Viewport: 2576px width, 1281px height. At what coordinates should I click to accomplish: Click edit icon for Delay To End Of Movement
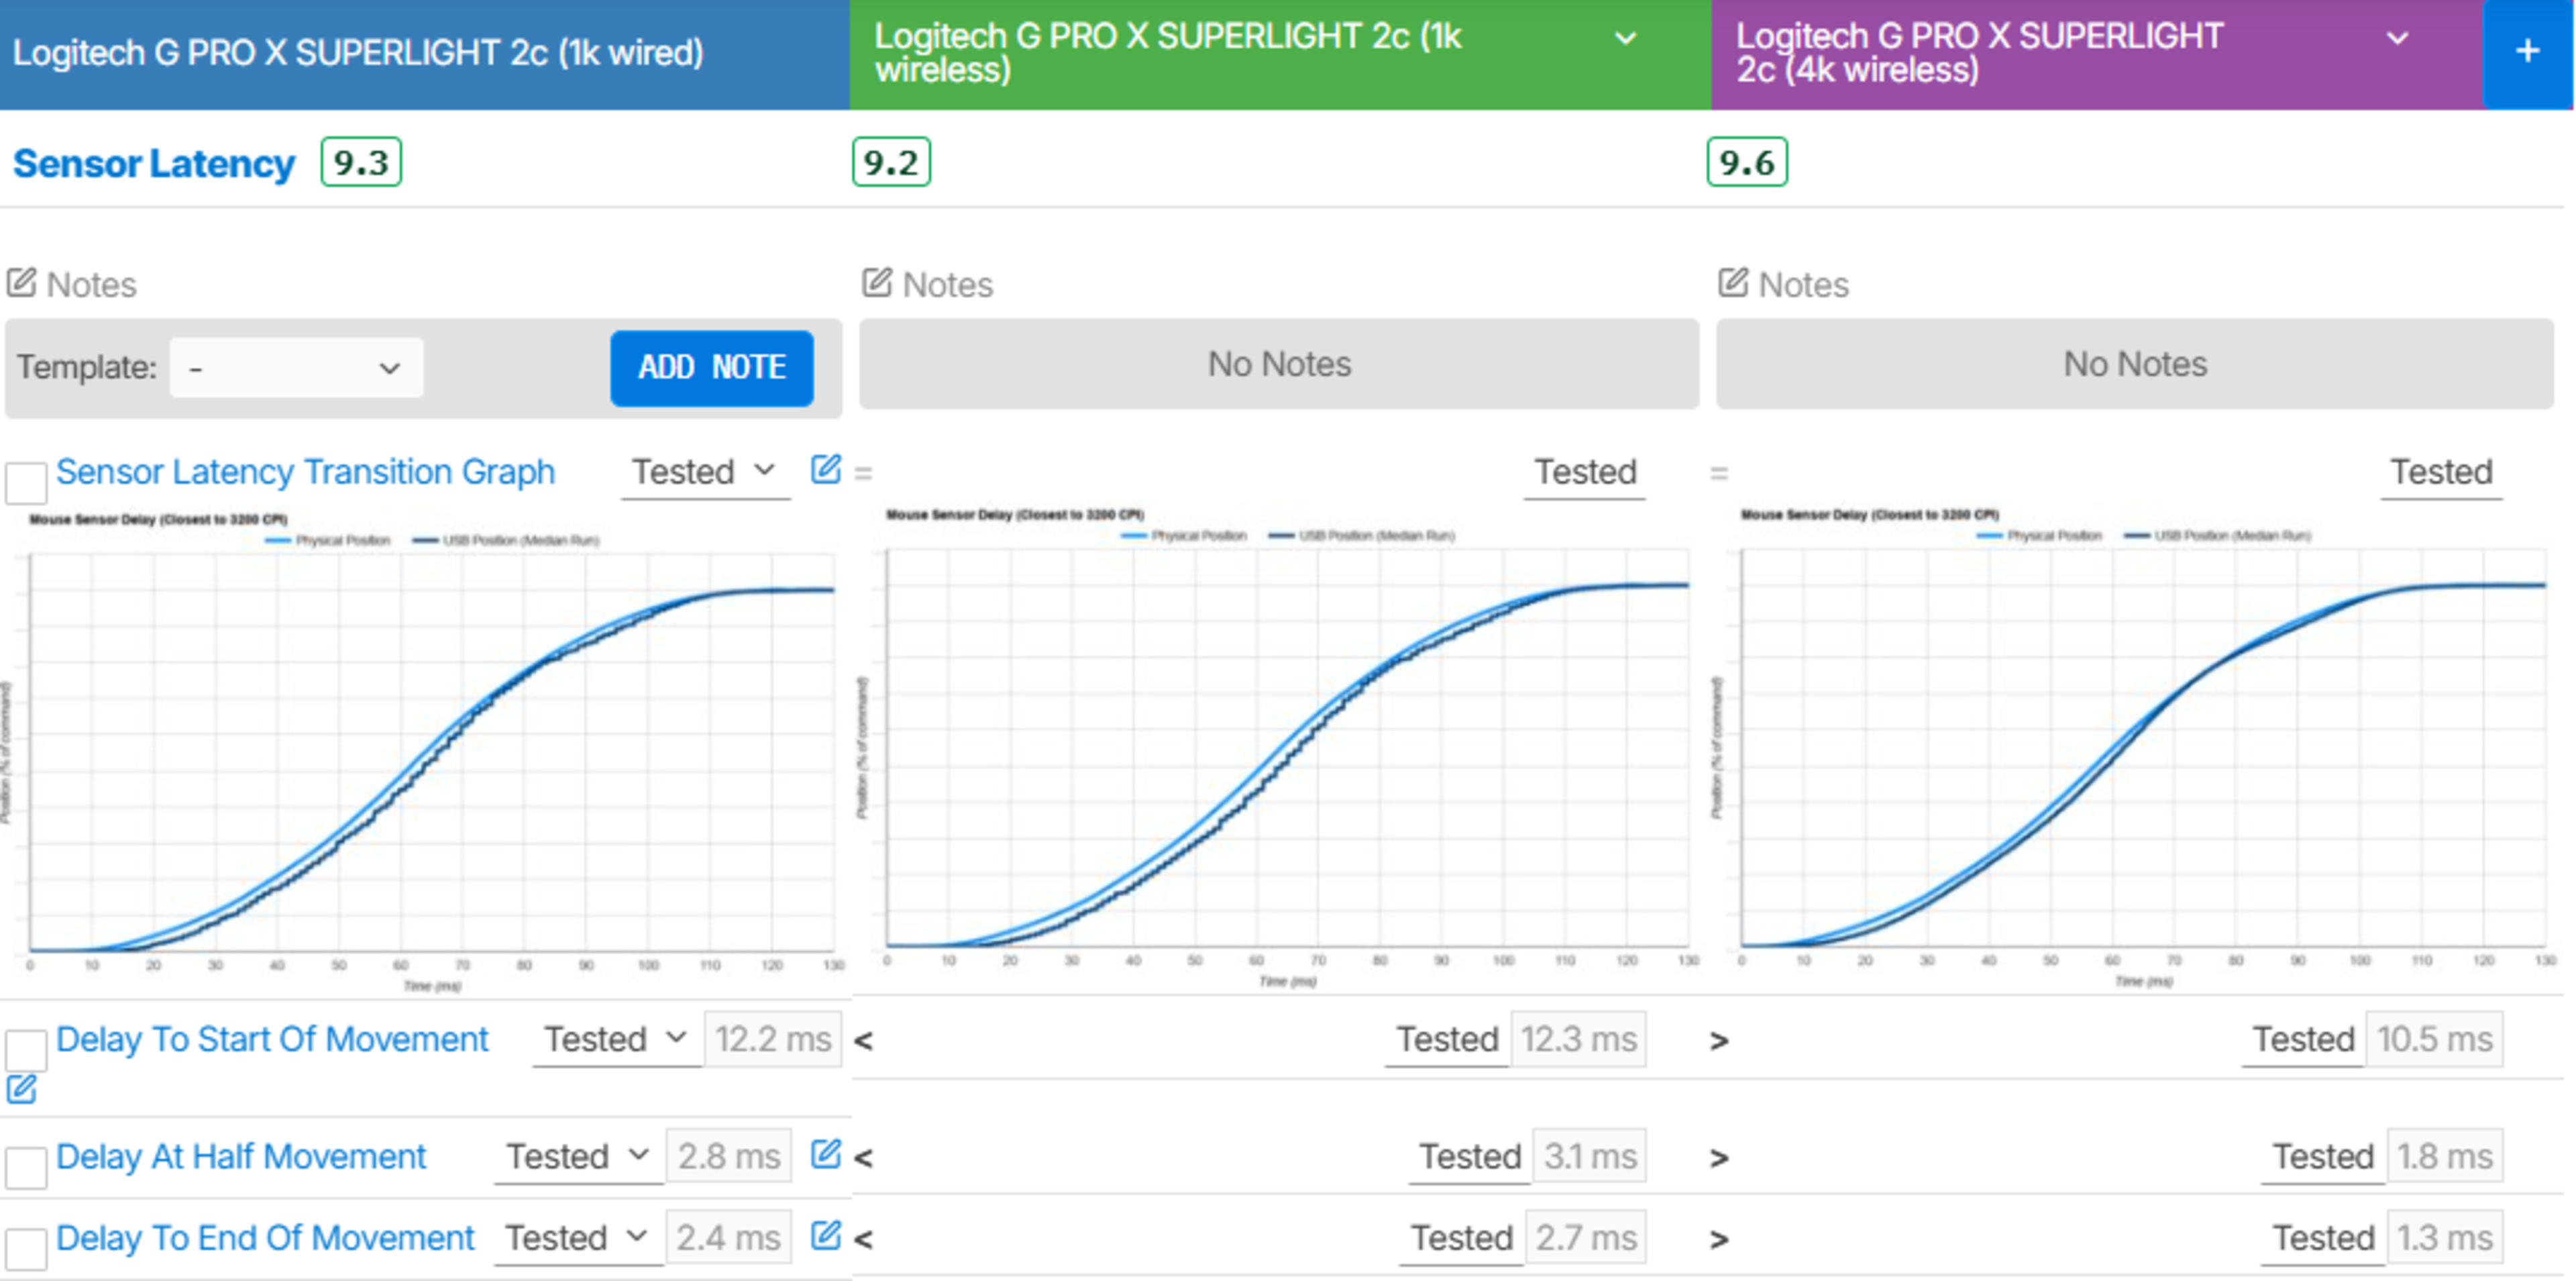(825, 1236)
